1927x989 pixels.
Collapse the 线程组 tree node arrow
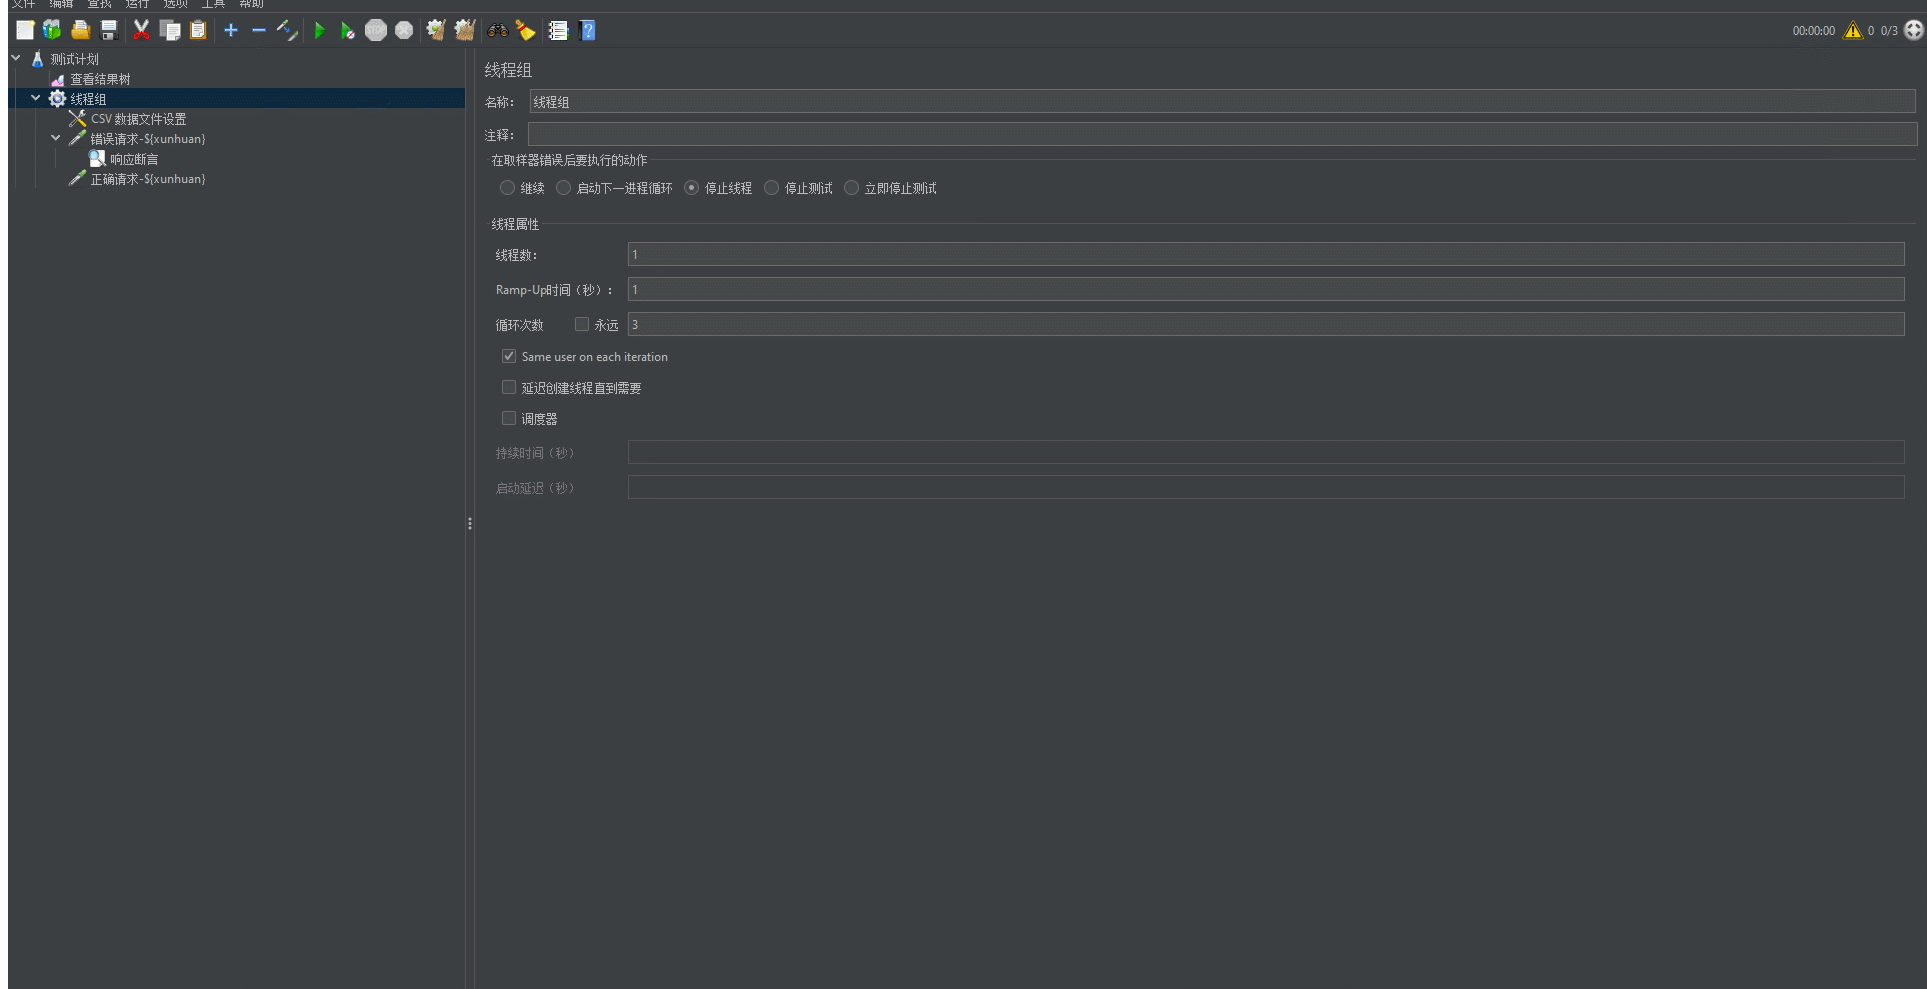[36, 98]
